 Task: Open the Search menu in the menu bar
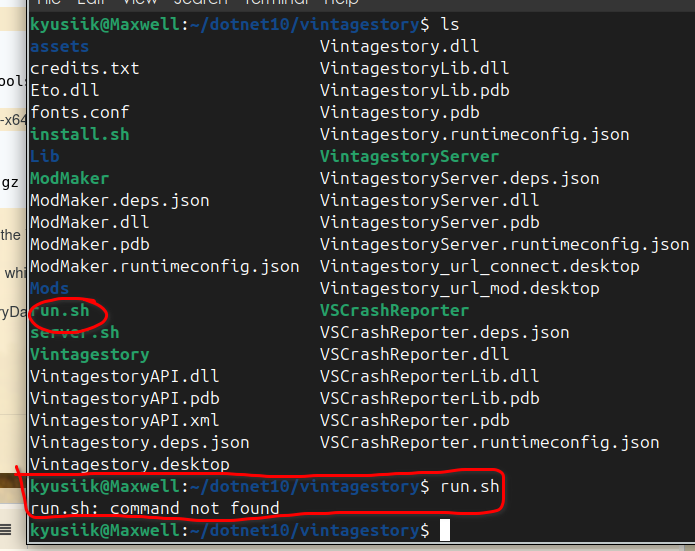pyautogui.click(x=200, y=3)
